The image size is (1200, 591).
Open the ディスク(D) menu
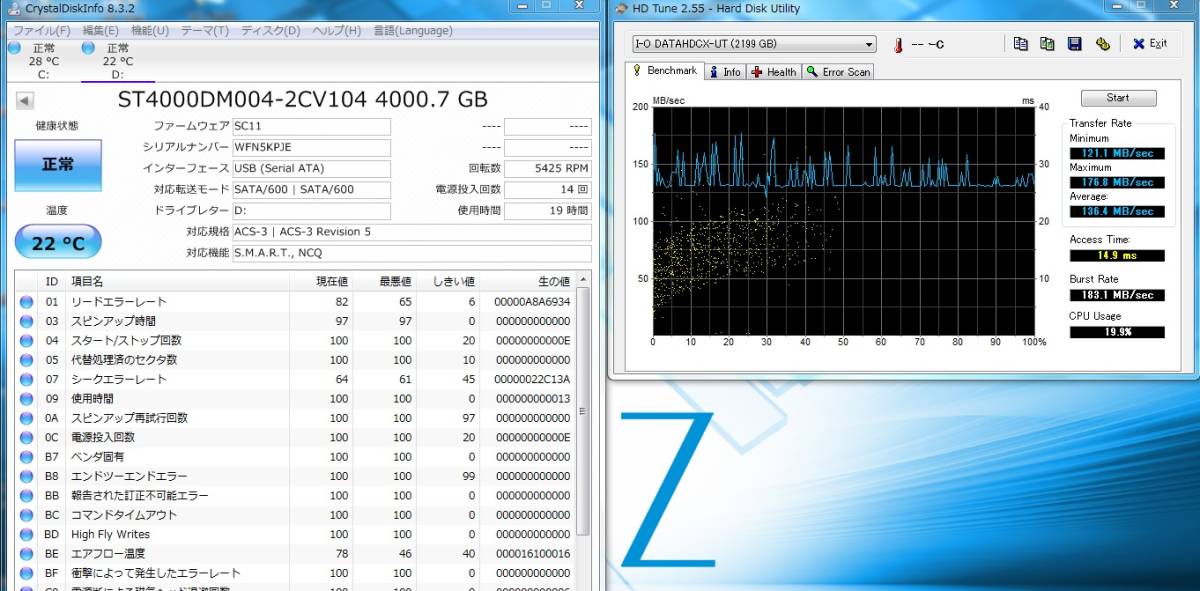(270, 30)
